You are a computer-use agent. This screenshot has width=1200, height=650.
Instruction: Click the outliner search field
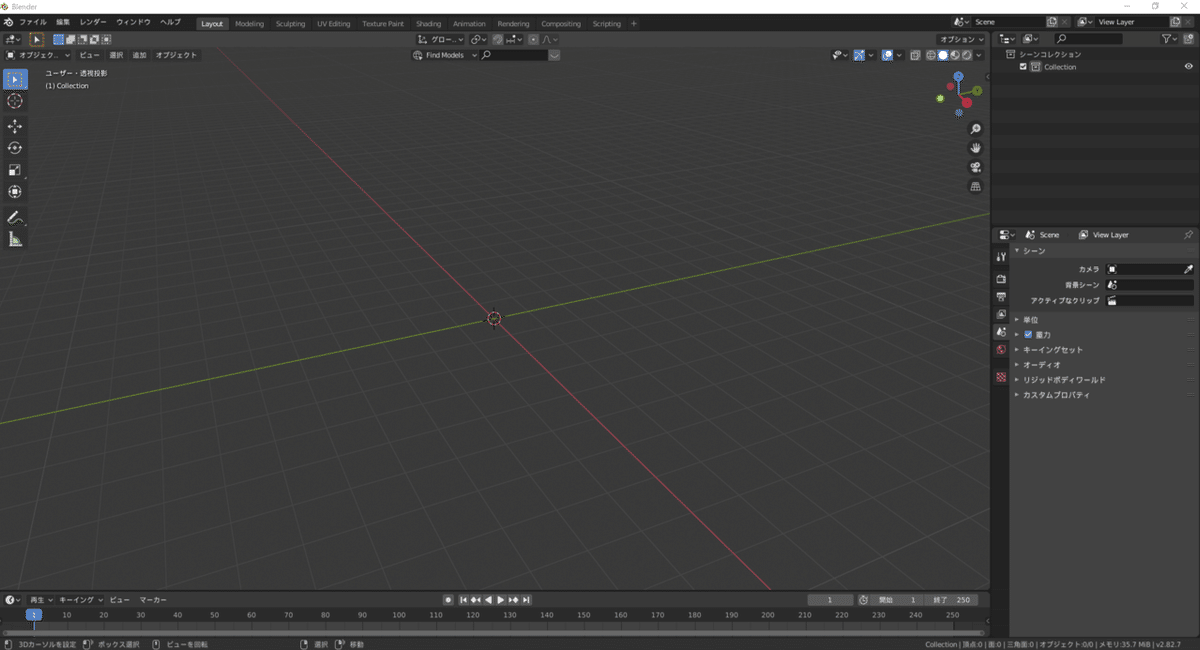(1088, 39)
